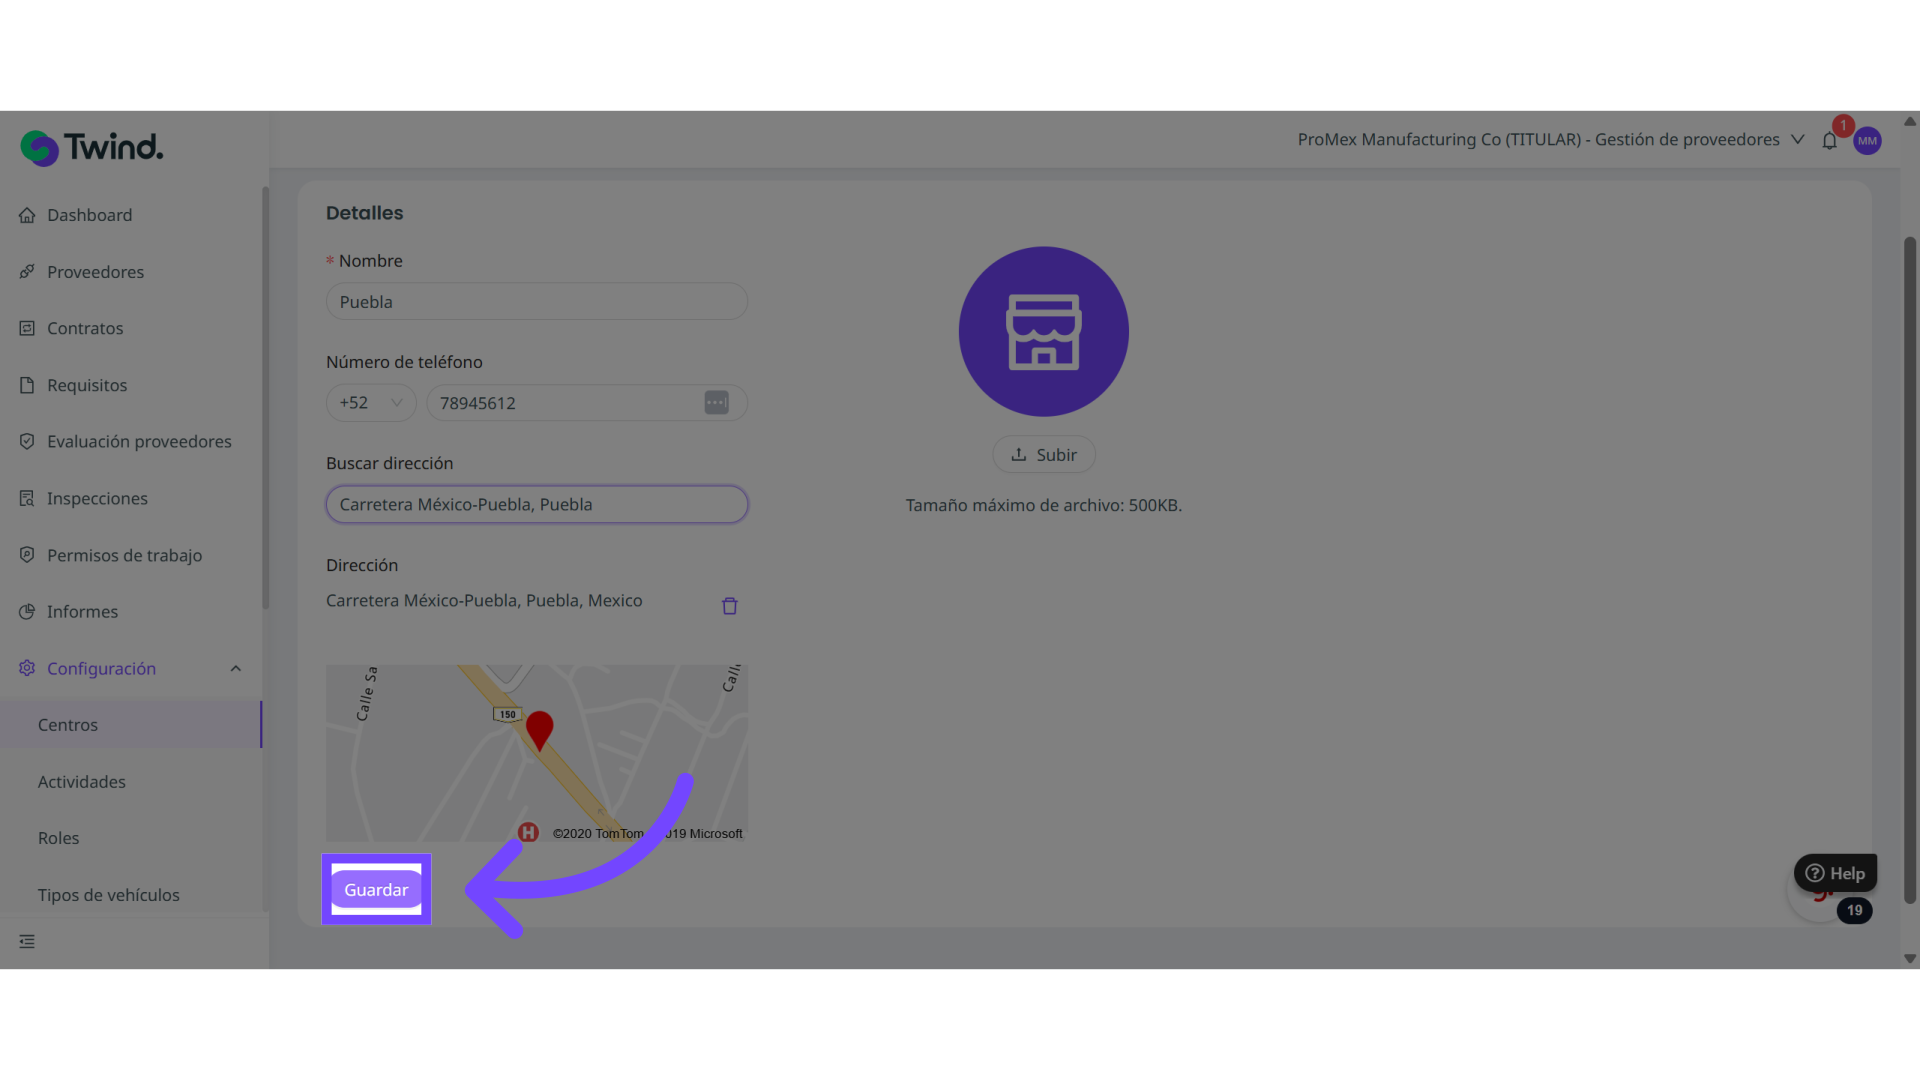
Task: Click the purple store profile image
Action: point(1043,332)
